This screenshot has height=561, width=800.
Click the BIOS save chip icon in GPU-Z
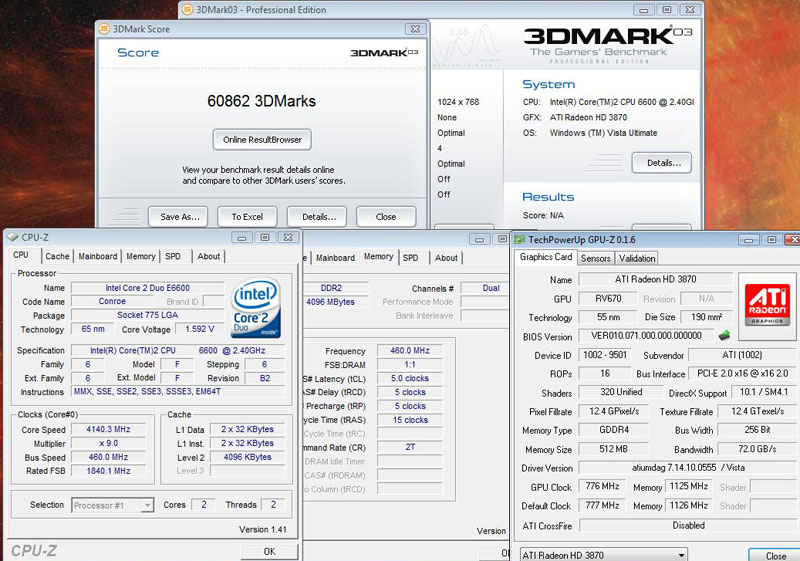(x=724, y=336)
